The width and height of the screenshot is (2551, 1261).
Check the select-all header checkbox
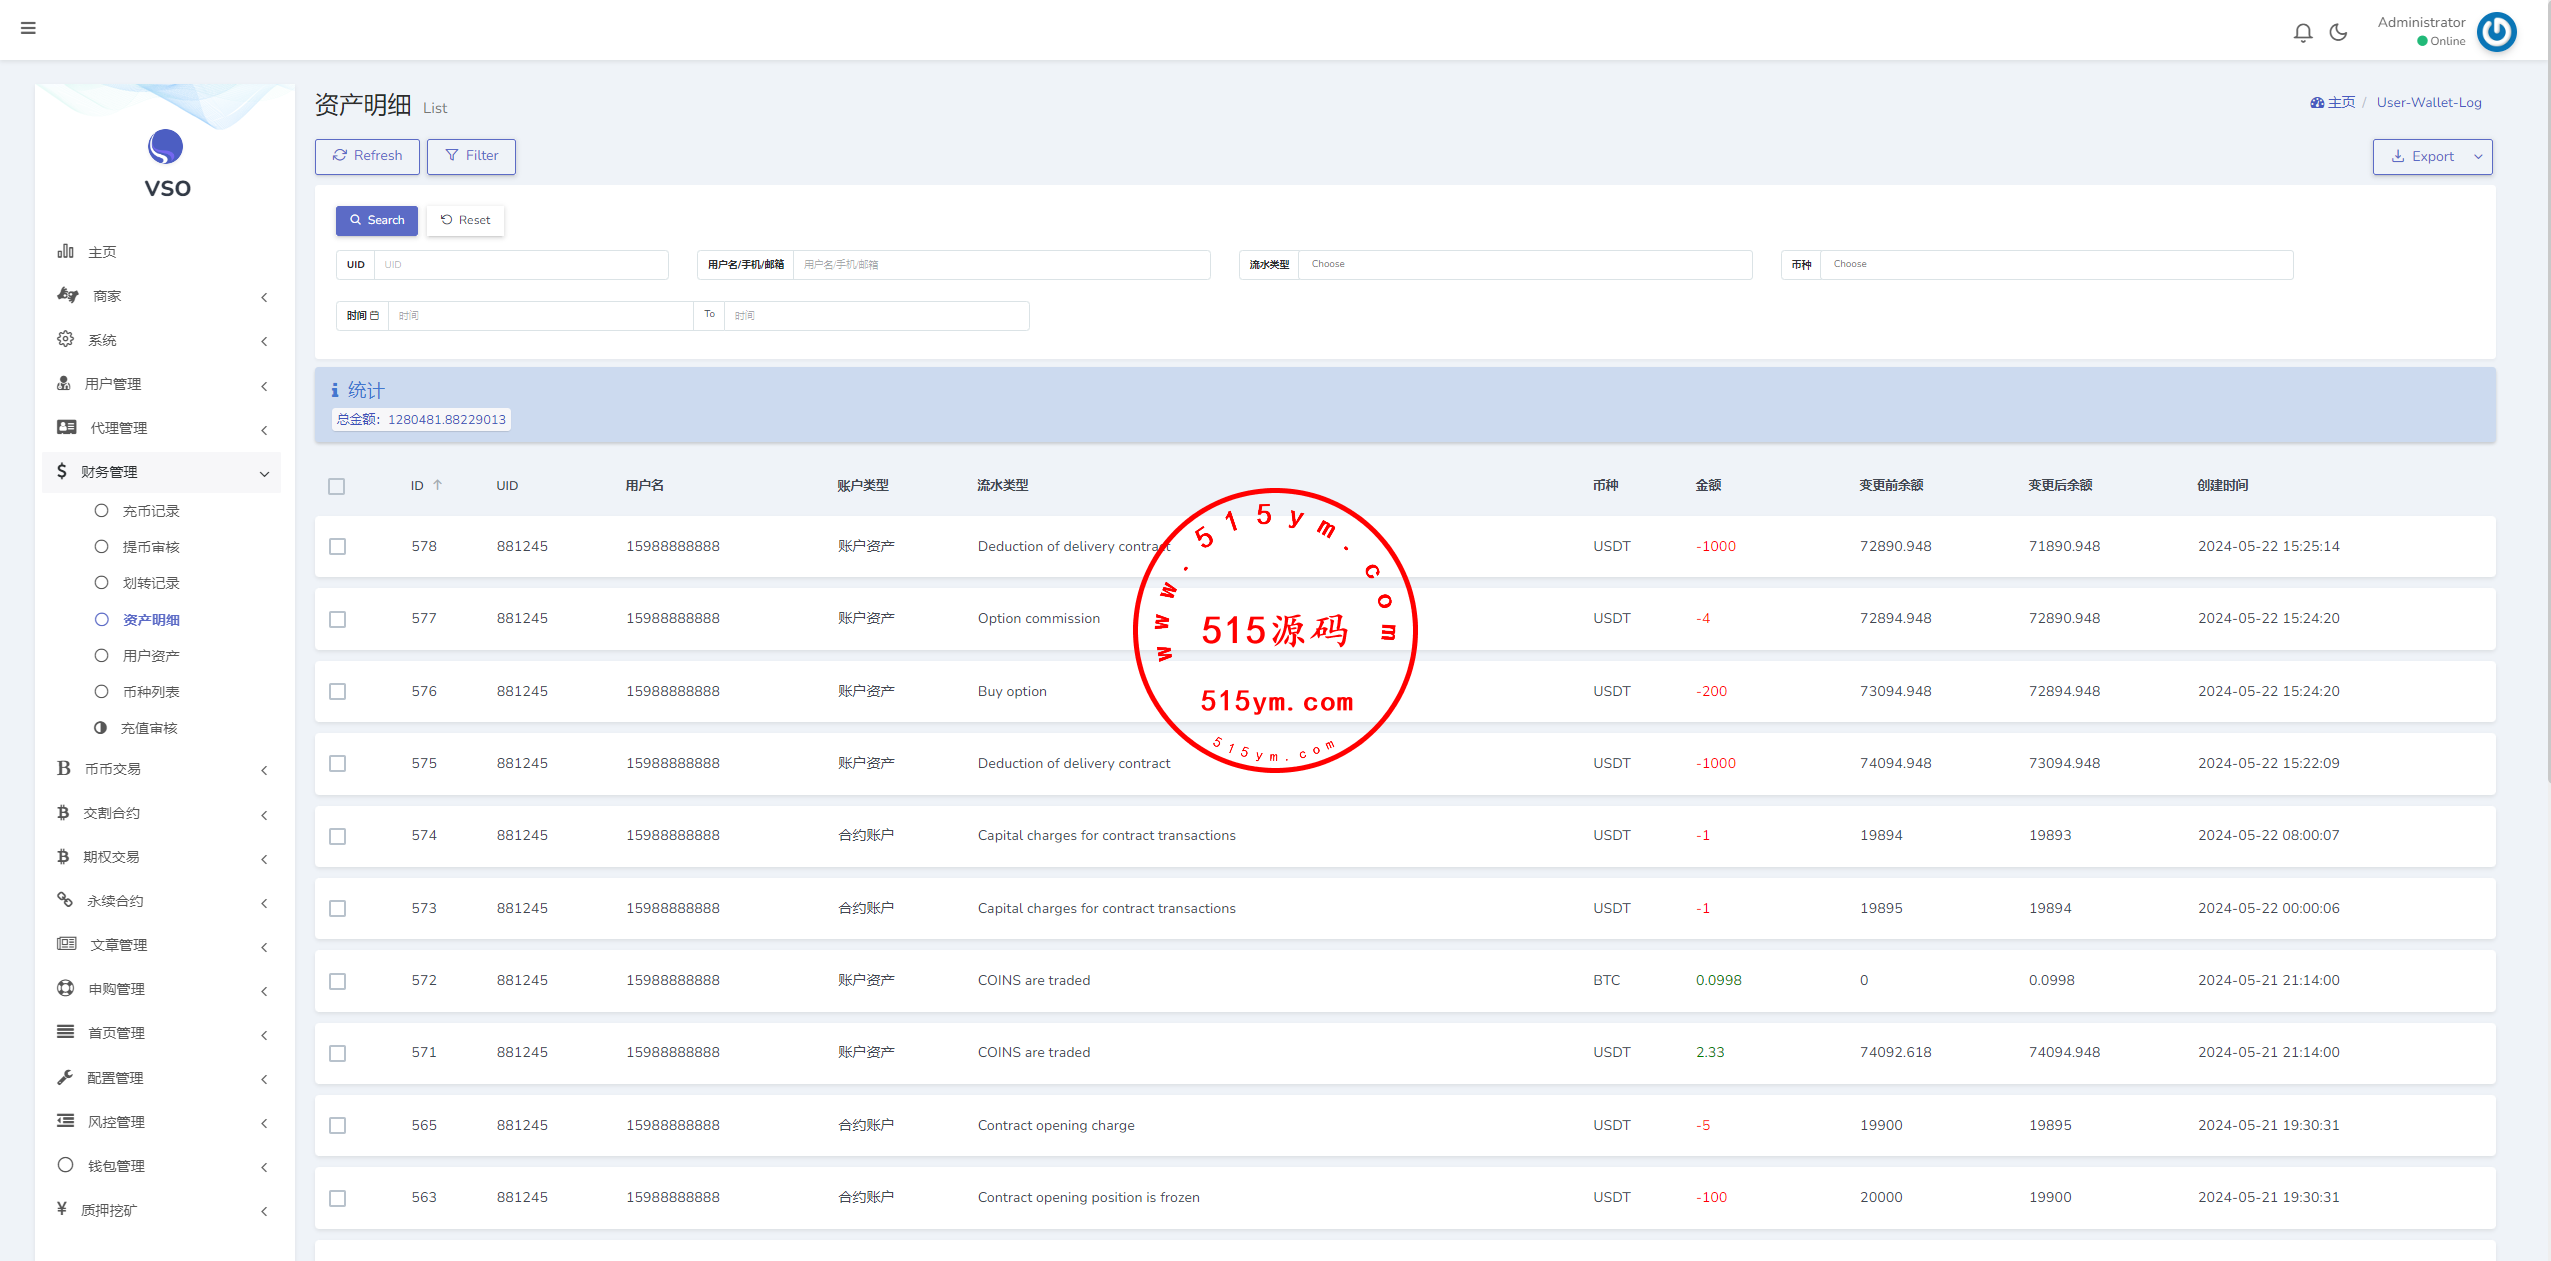click(336, 486)
